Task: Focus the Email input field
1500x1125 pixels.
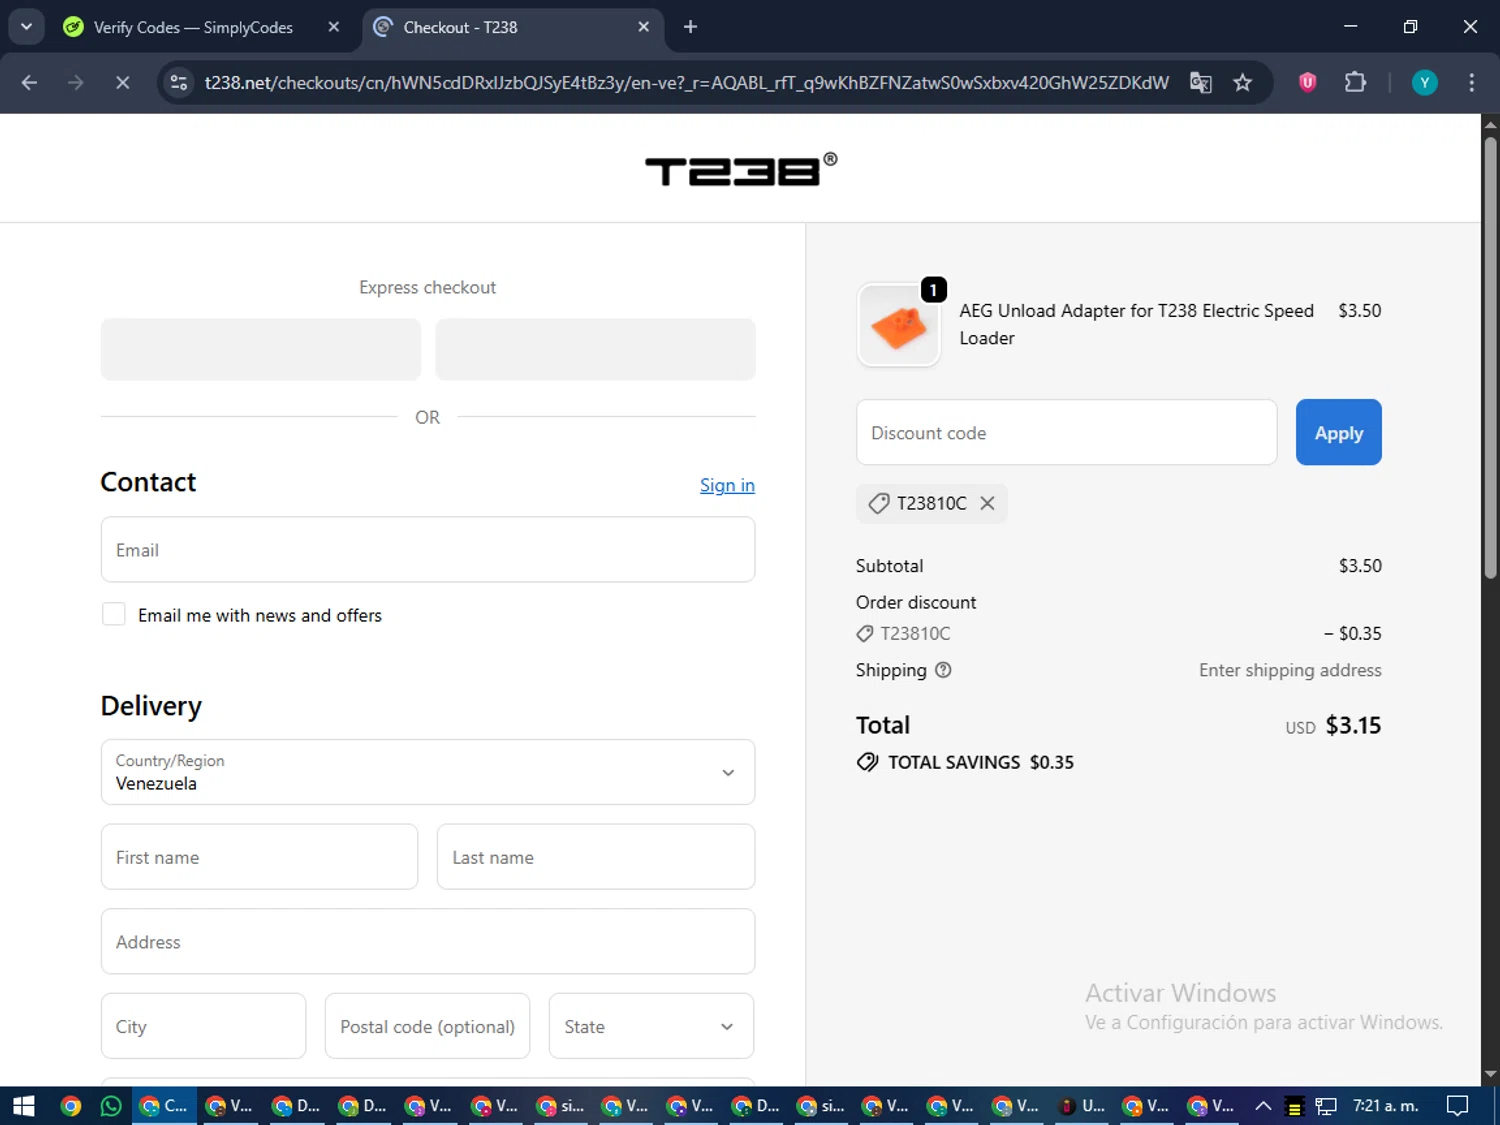Action: 428,550
